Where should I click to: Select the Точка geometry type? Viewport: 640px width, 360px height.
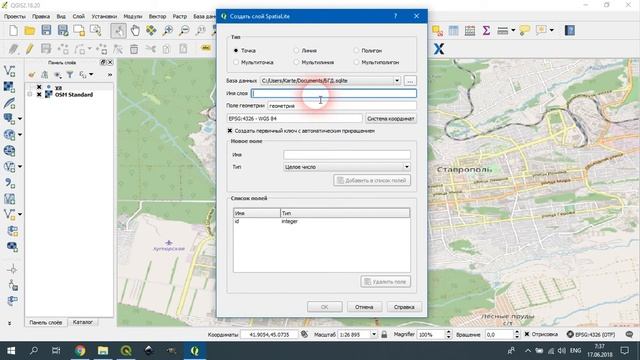coord(236,51)
